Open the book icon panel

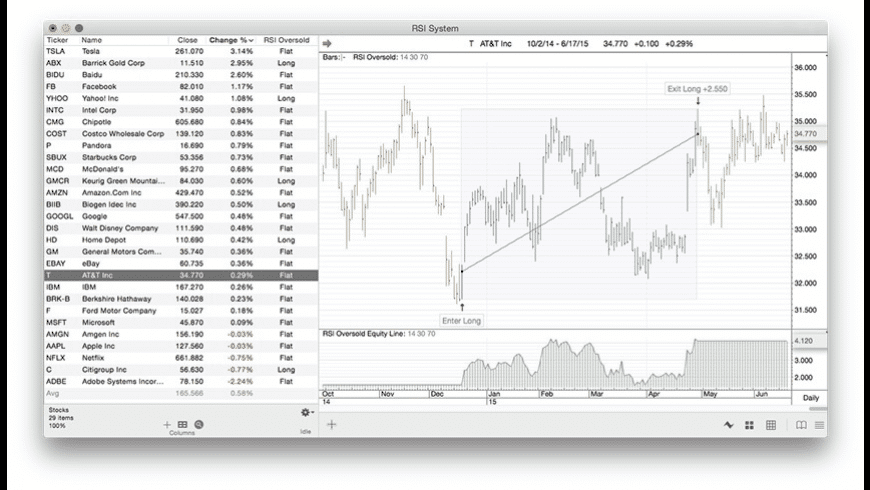click(801, 425)
